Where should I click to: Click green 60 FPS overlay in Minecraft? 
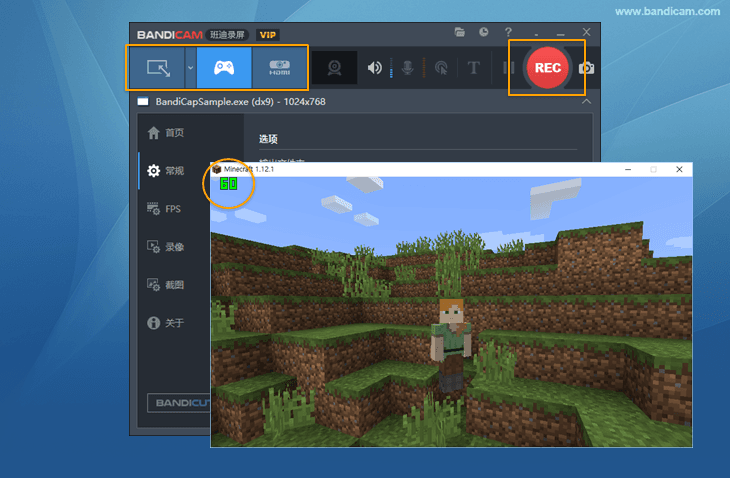pyautogui.click(x=228, y=184)
